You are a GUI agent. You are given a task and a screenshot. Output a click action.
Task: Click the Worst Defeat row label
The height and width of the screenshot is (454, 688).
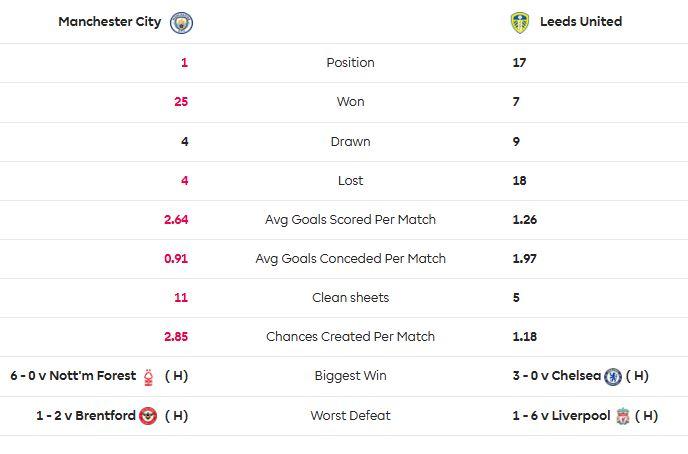(350, 416)
